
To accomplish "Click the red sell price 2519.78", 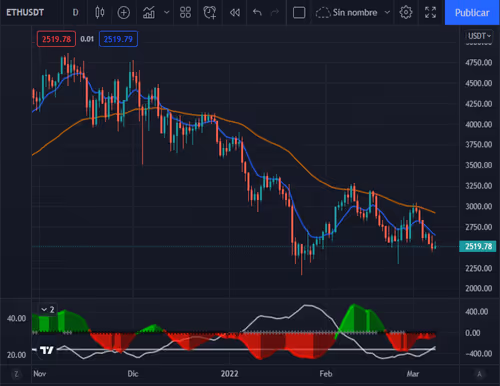I will pyautogui.click(x=56, y=39).
